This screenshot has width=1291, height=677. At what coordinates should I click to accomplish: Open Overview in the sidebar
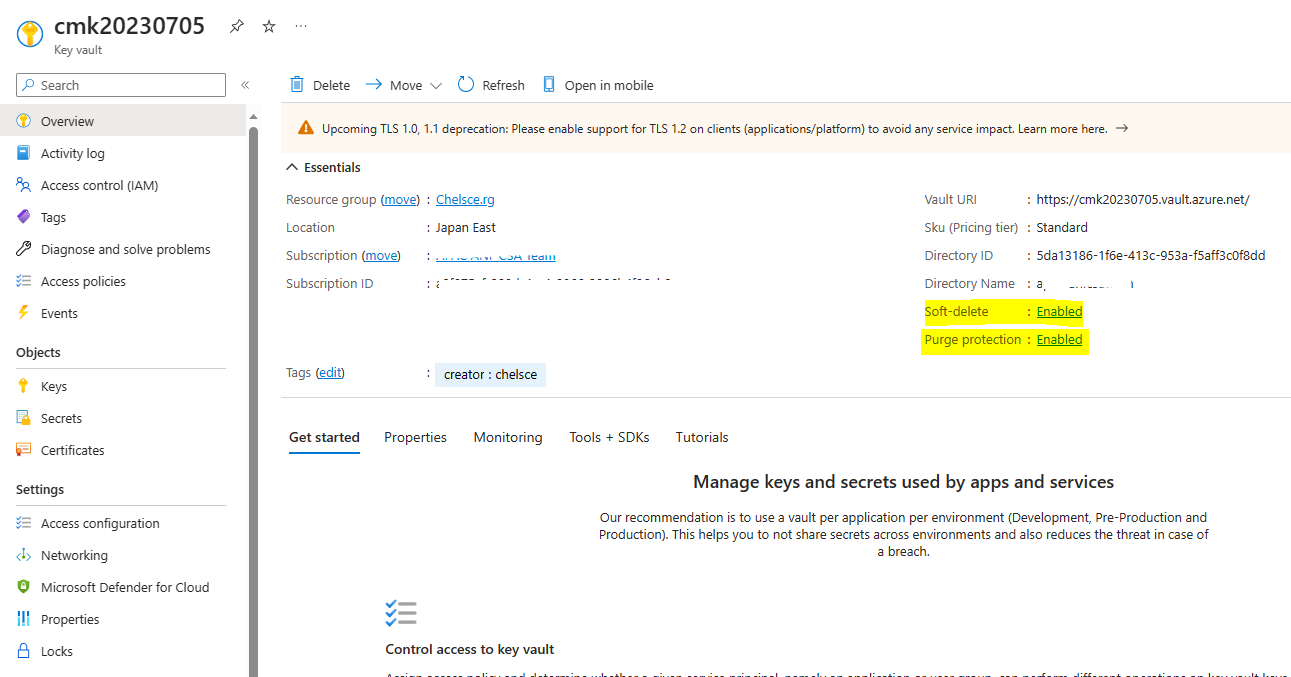click(x=123, y=121)
